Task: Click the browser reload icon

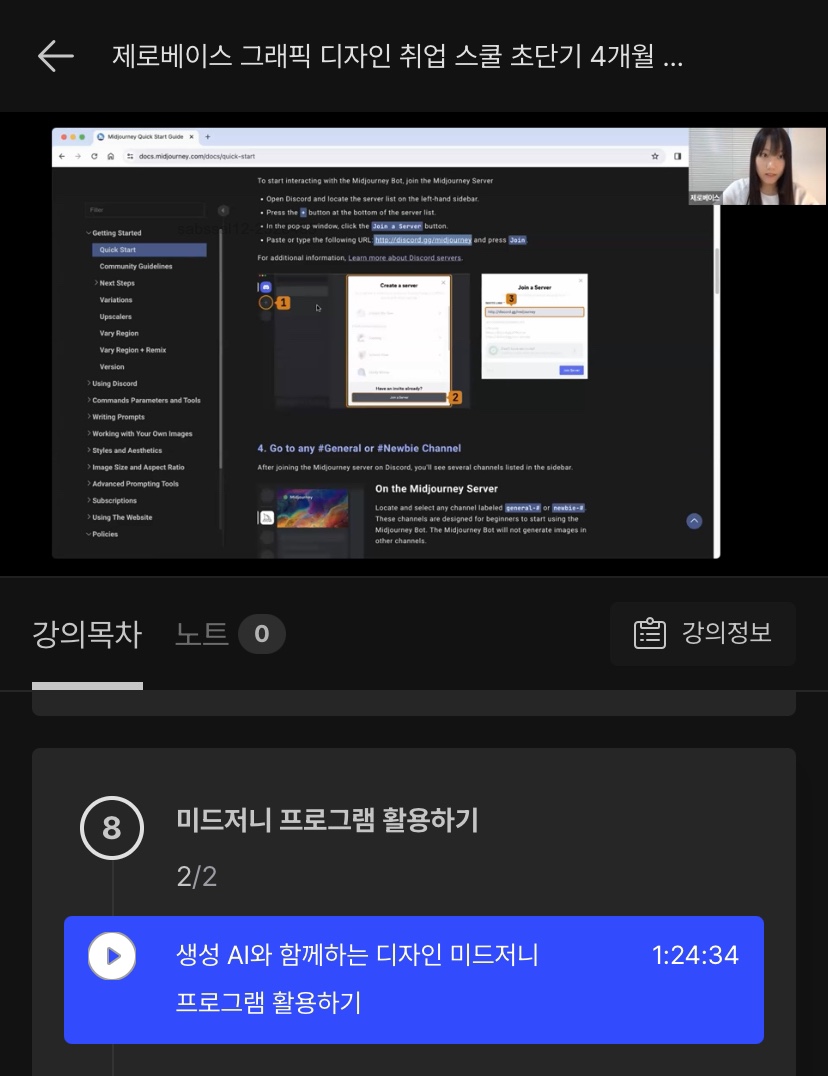Action: coord(94,156)
